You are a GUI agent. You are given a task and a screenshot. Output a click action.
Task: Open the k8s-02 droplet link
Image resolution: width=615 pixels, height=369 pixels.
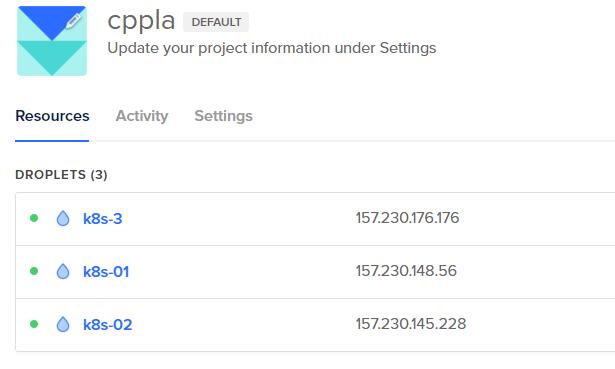click(x=107, y=325)
